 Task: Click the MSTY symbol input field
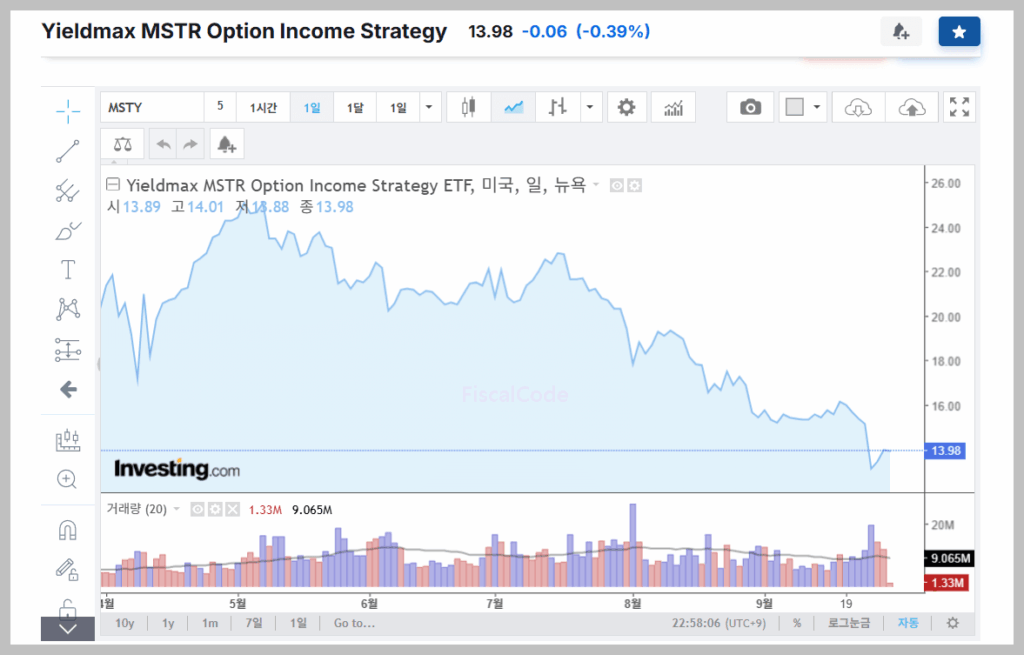[152, 107]
